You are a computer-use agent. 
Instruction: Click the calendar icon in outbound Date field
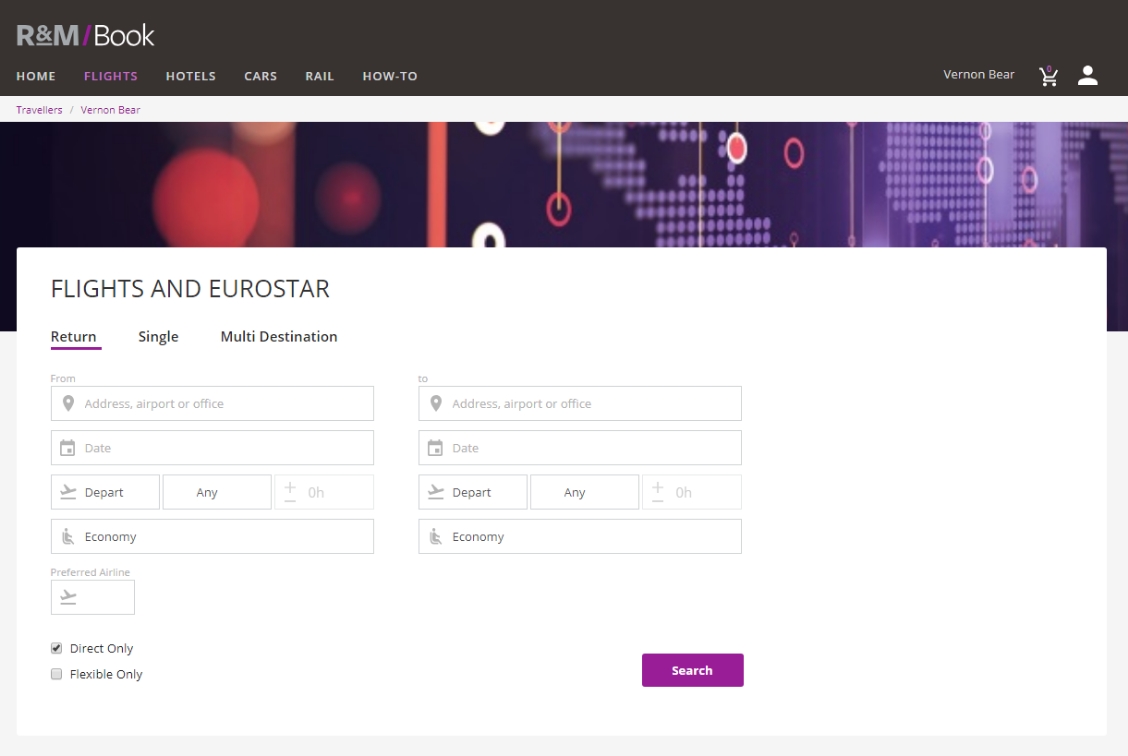68,448
